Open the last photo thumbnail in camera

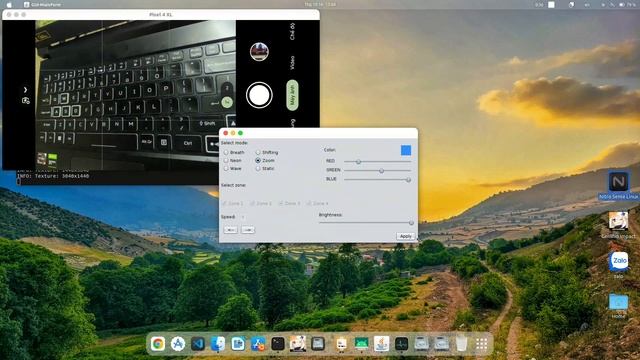point(259,51)
